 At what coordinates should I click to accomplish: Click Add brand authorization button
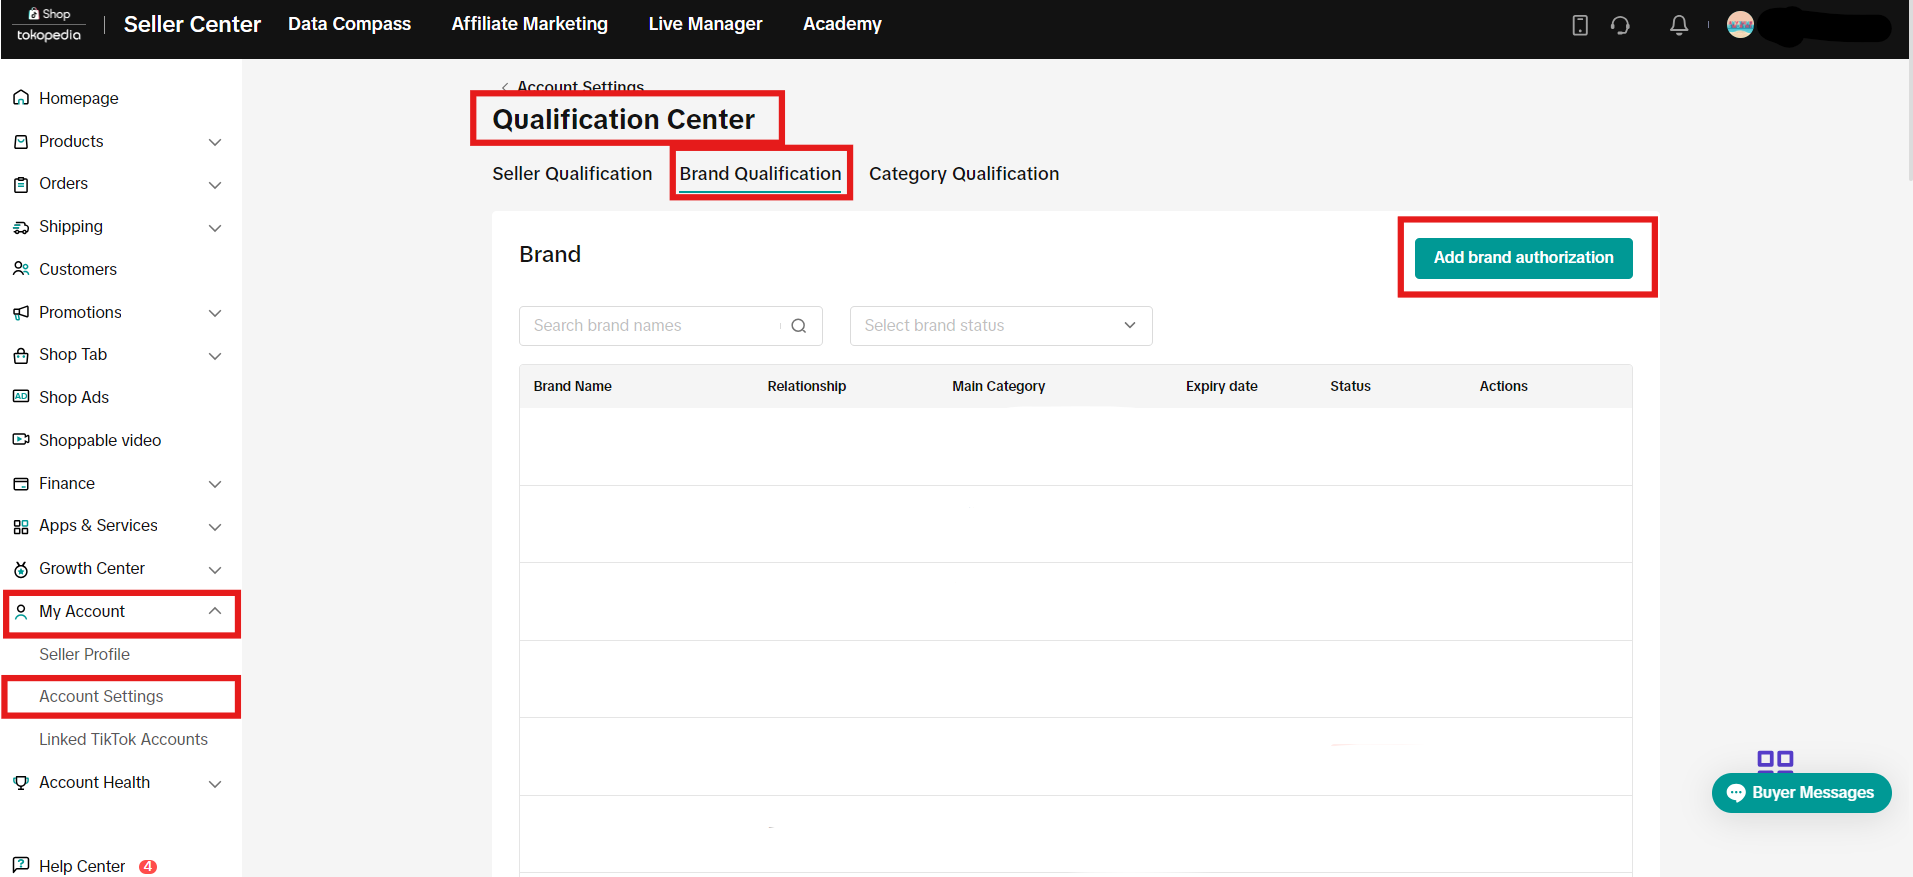point(1523,258)
